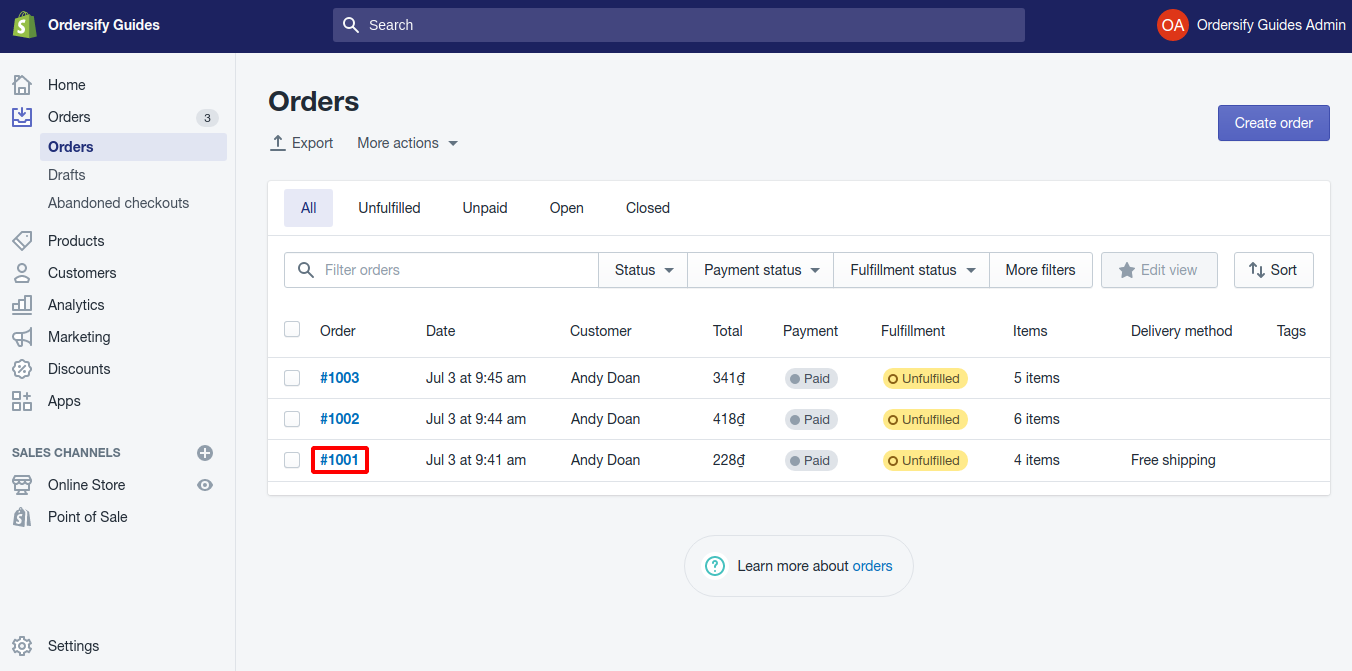This screenshot has height=671, width=1352.
Task: Open the Payment status filter dropdown
Action: [761, 270]
